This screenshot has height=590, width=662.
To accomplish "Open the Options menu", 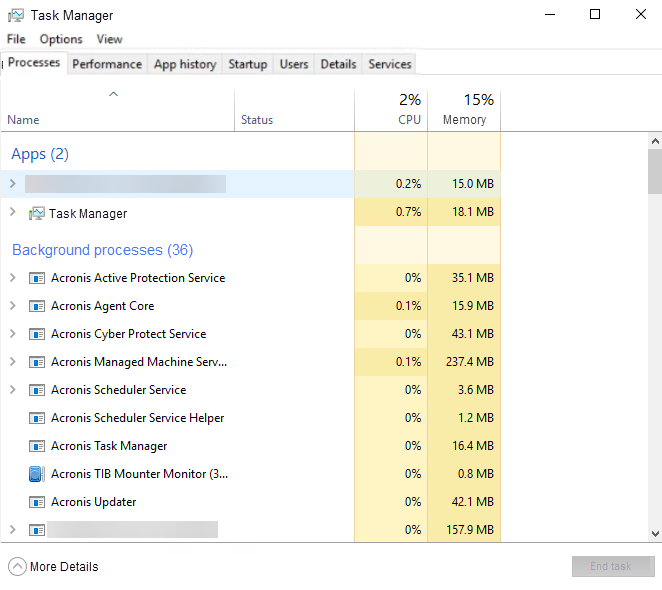I will (61, 39).
